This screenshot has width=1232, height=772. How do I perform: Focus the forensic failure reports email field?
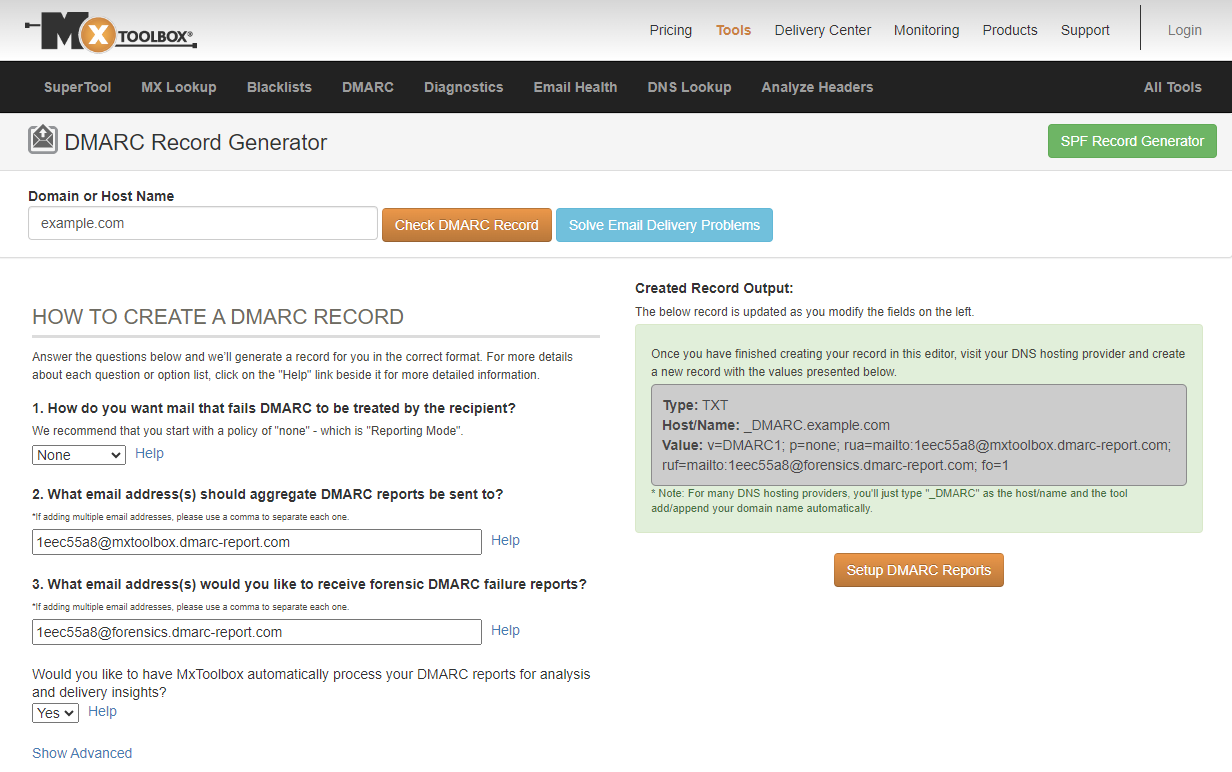click(x=257, y=632)
